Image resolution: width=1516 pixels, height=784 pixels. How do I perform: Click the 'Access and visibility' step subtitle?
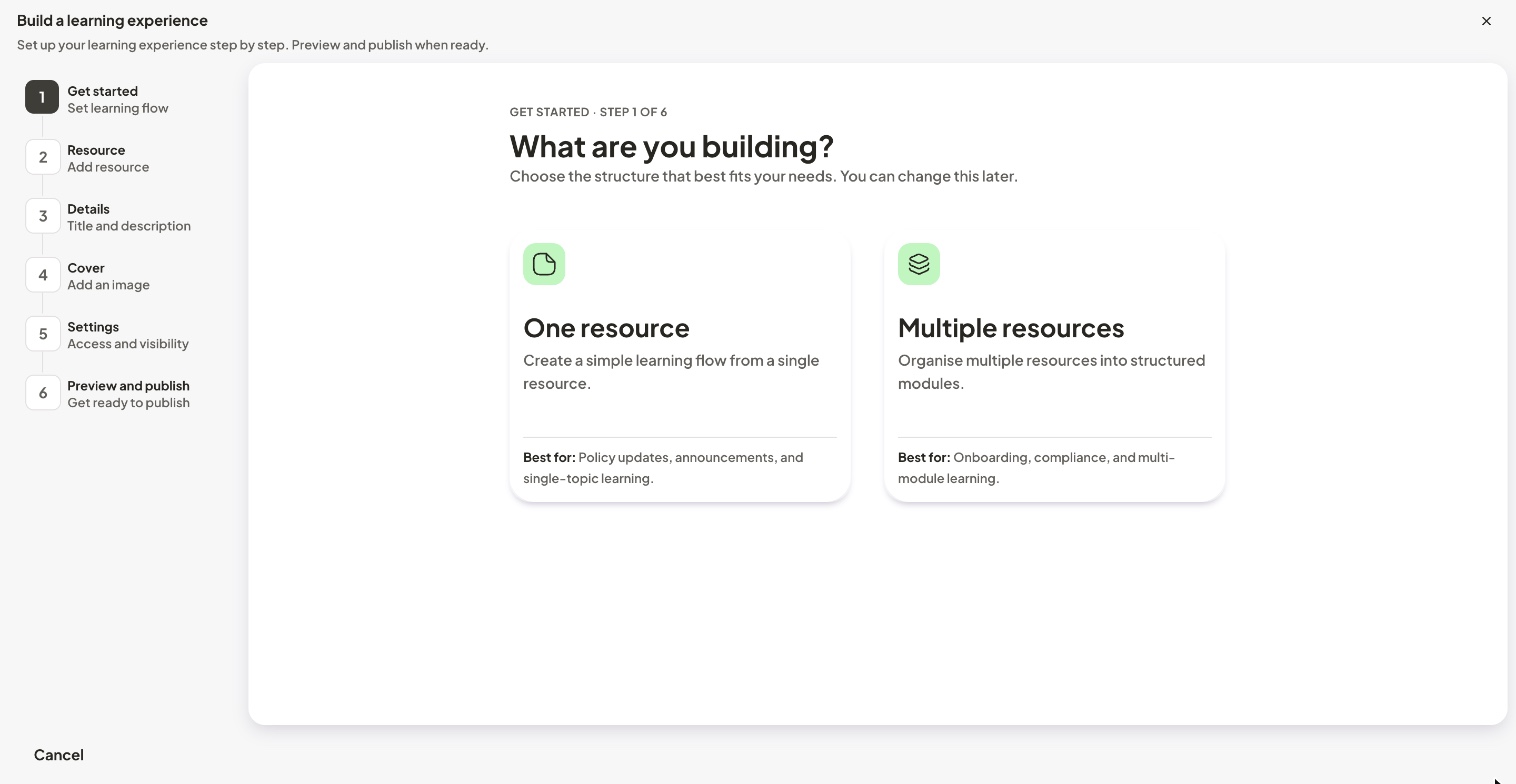pyautogui.click(x=128, y=344)
